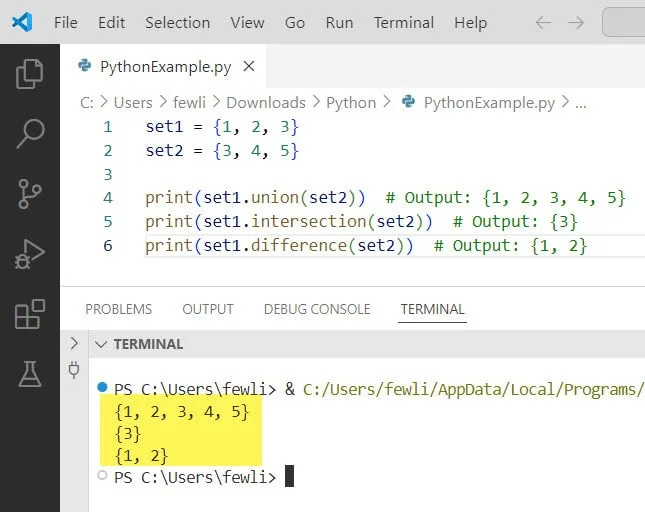Click the blue command status dot in the terminal
The height and width of the screenshot is (512, 645).
102,387
